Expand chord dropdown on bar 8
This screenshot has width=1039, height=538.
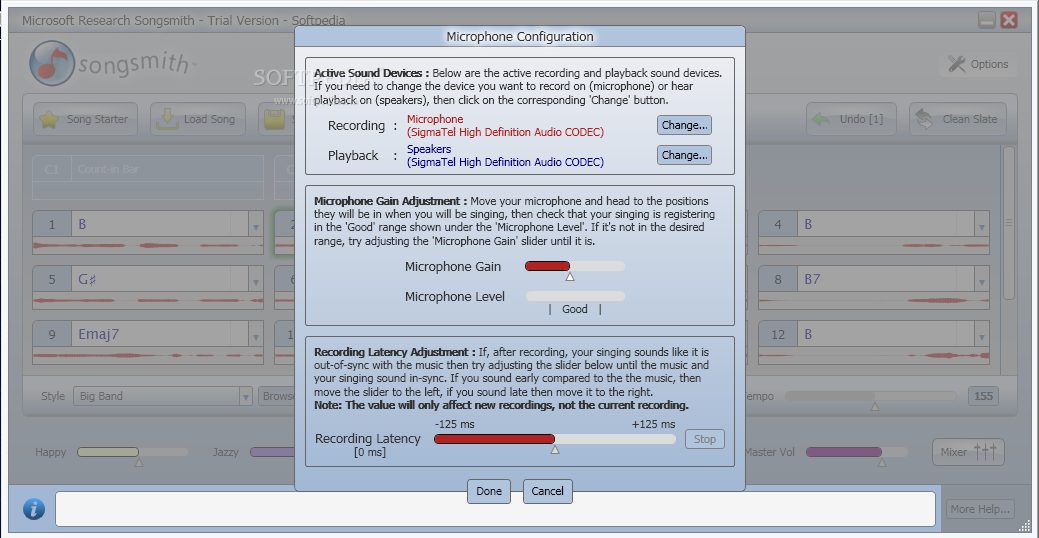[982, 282]
